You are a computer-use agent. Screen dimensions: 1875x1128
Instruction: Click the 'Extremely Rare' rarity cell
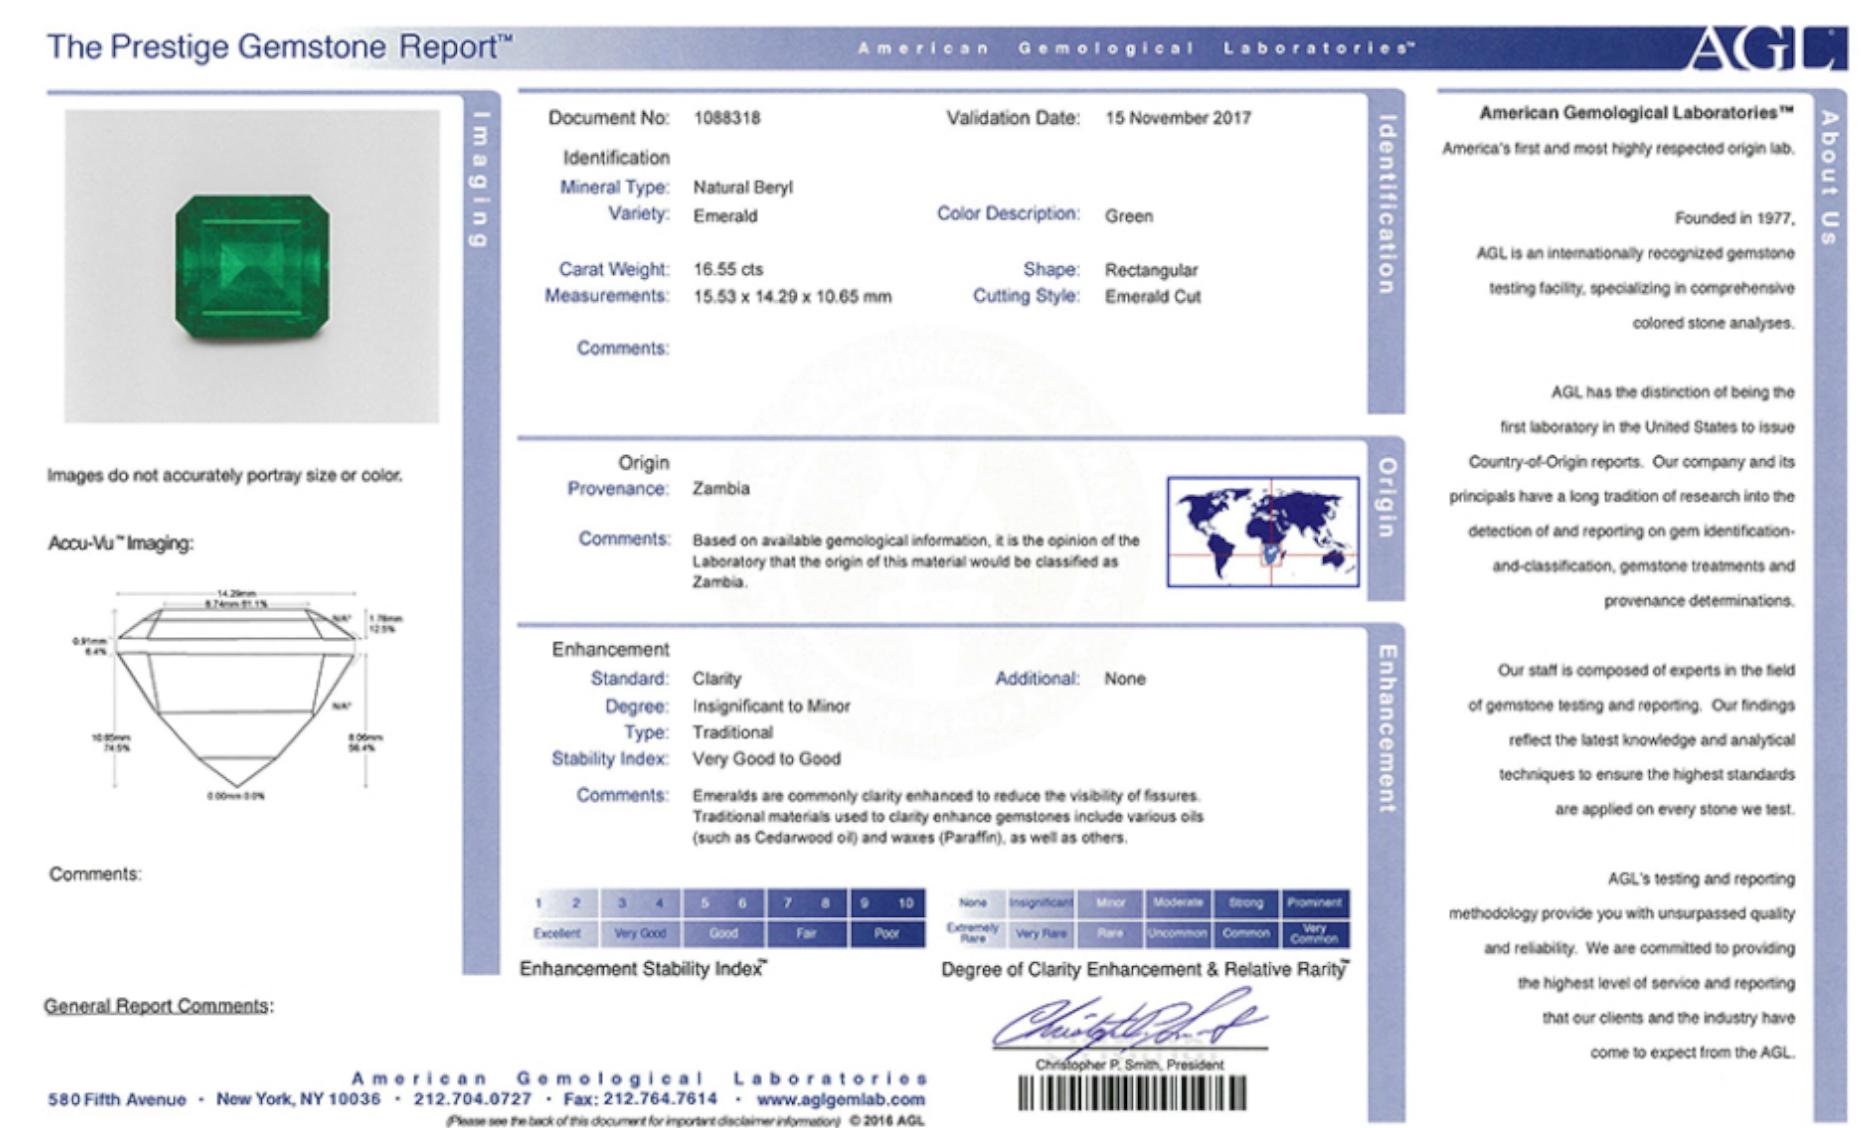point(973,934)
